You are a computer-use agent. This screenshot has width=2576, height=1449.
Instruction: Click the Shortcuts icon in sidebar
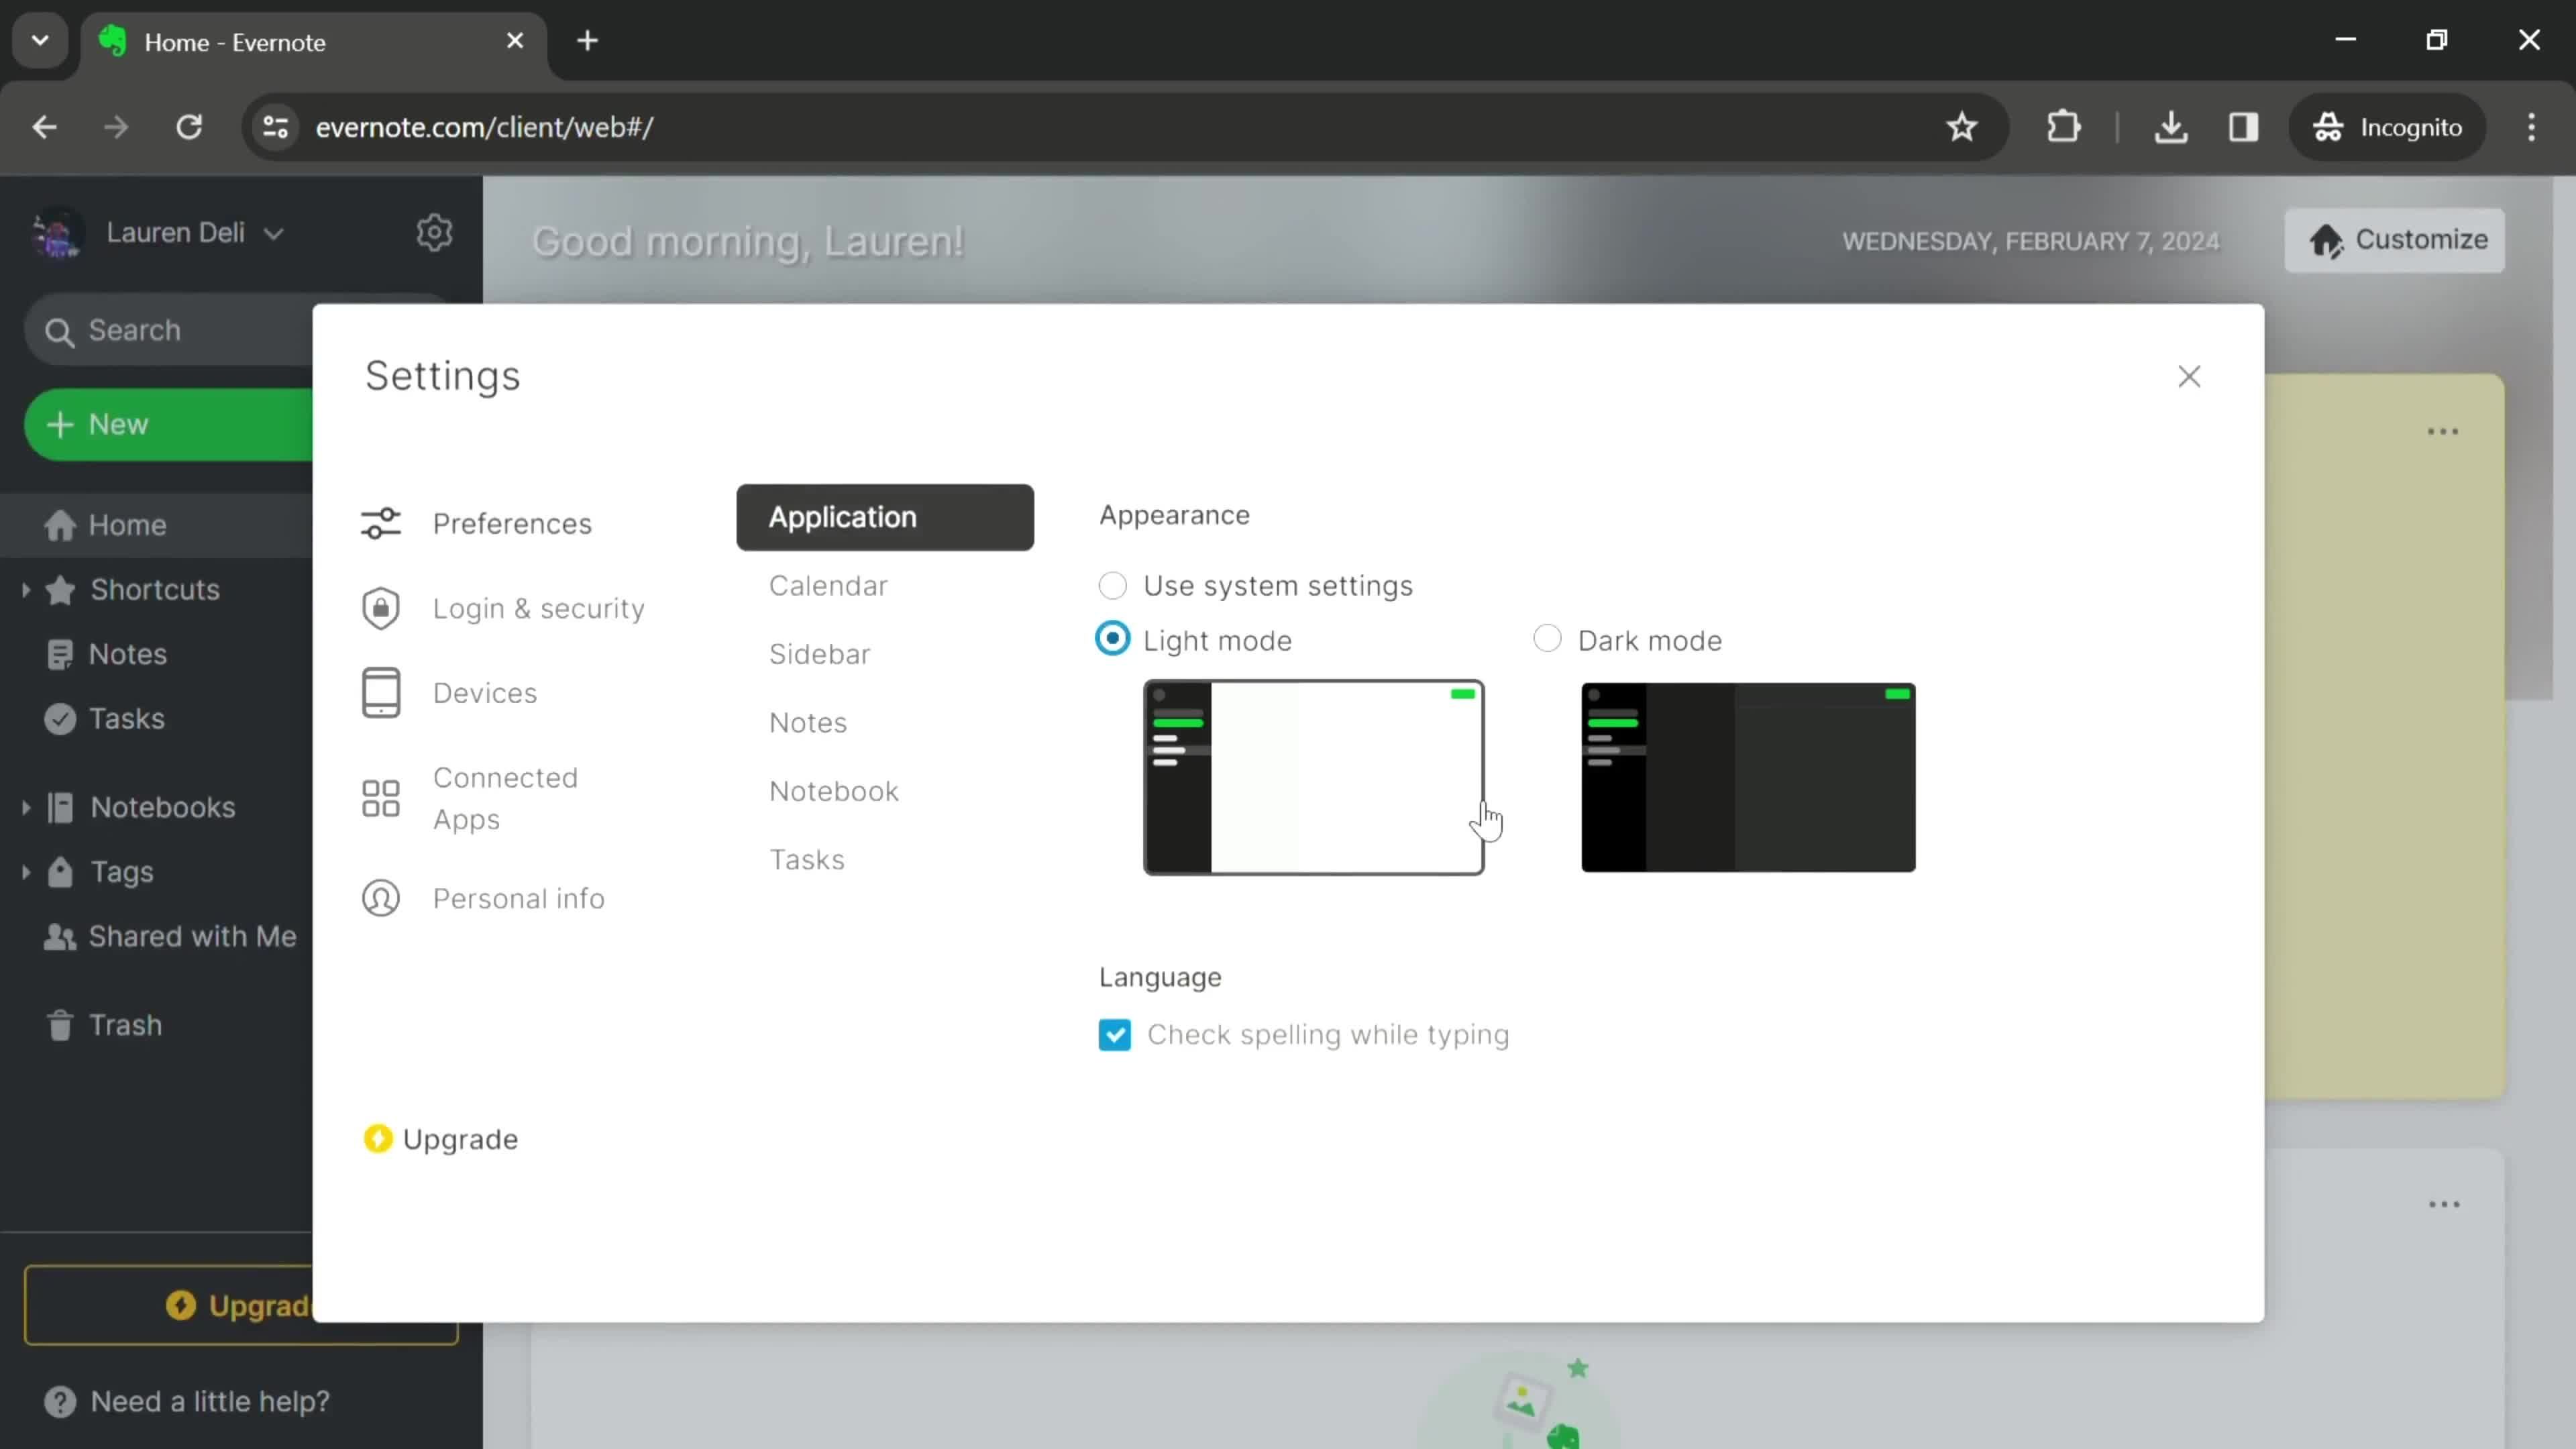click(x=60, y=589)
